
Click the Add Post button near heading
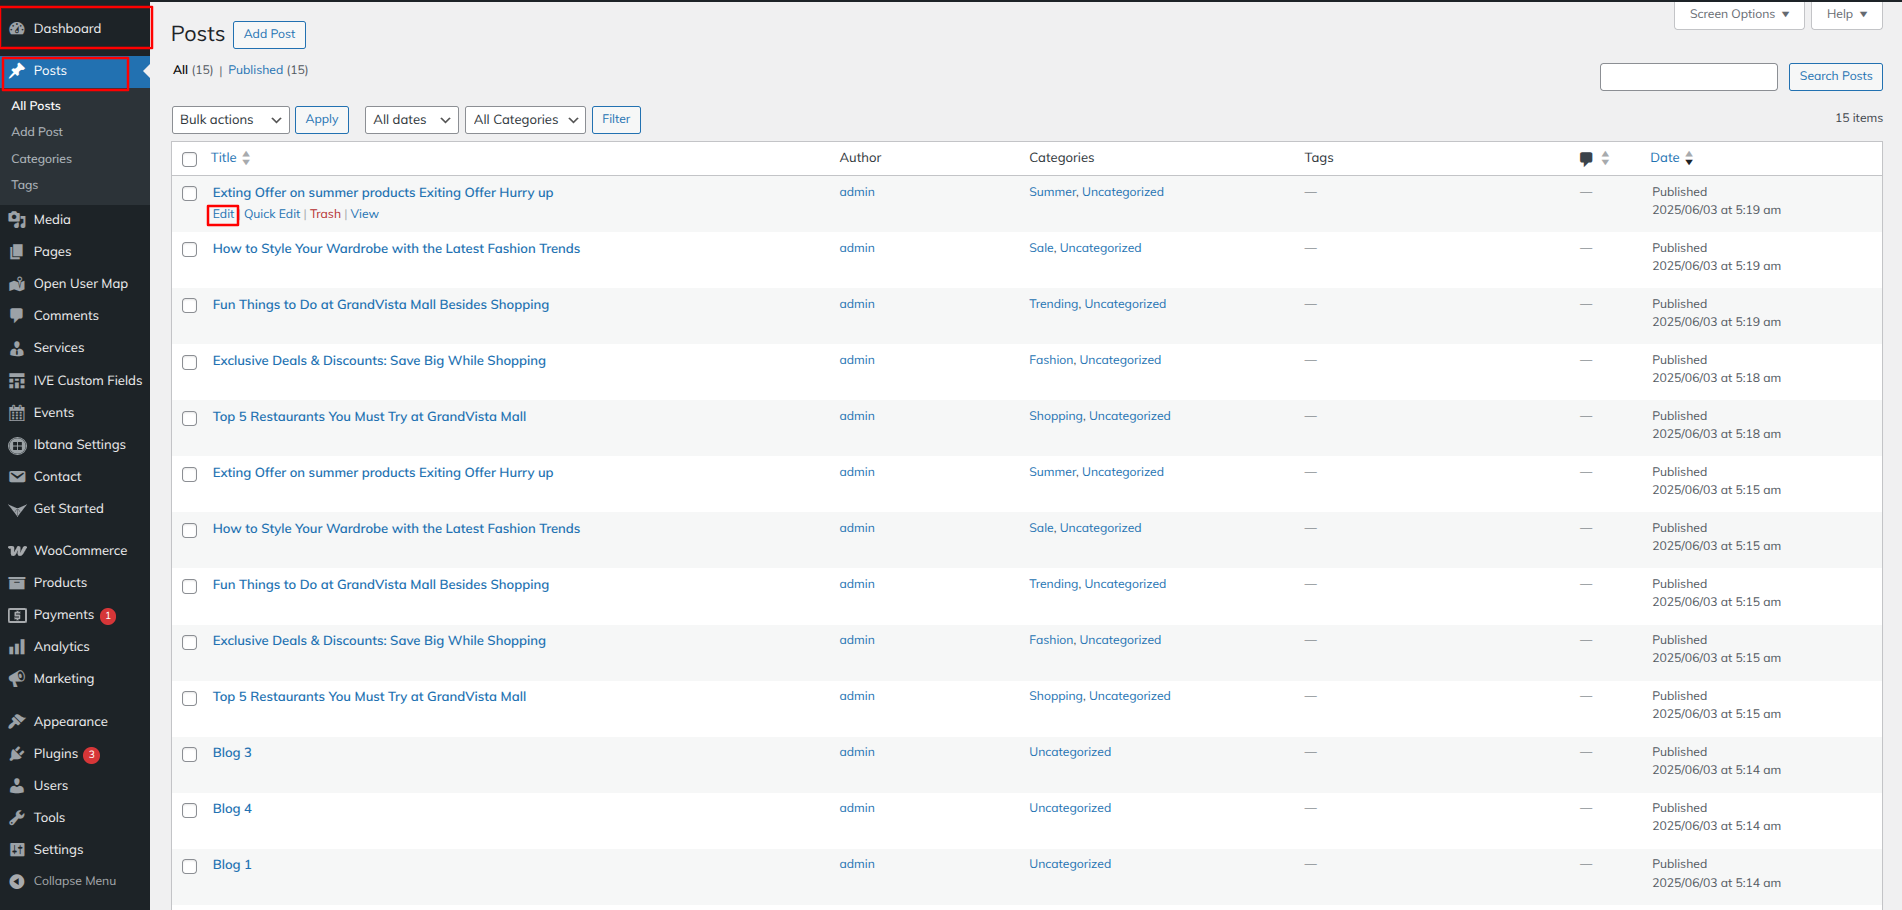pos(269,34)
